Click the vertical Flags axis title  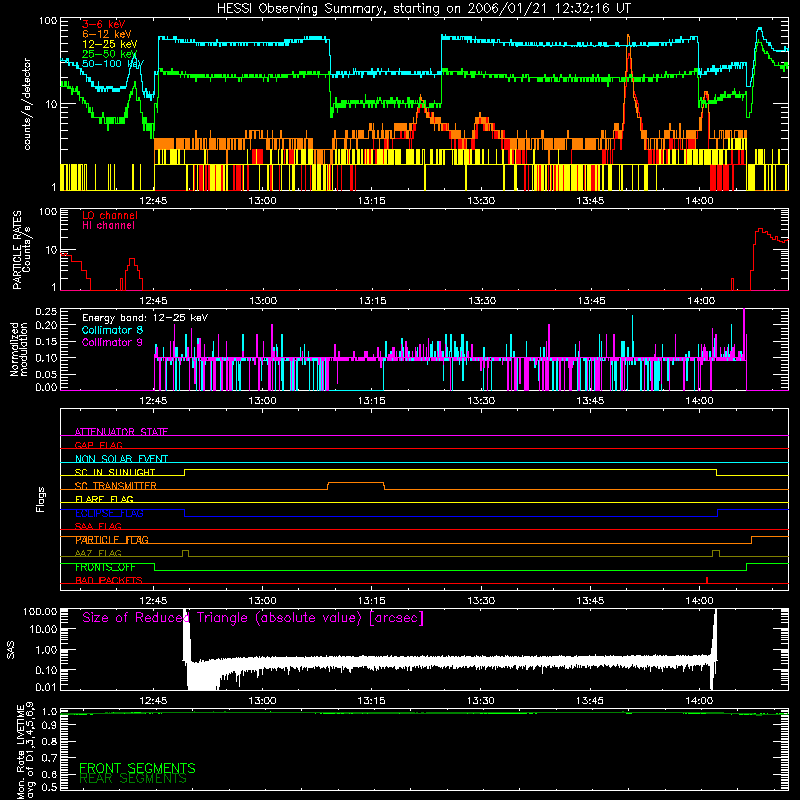[x=41, y=499]
